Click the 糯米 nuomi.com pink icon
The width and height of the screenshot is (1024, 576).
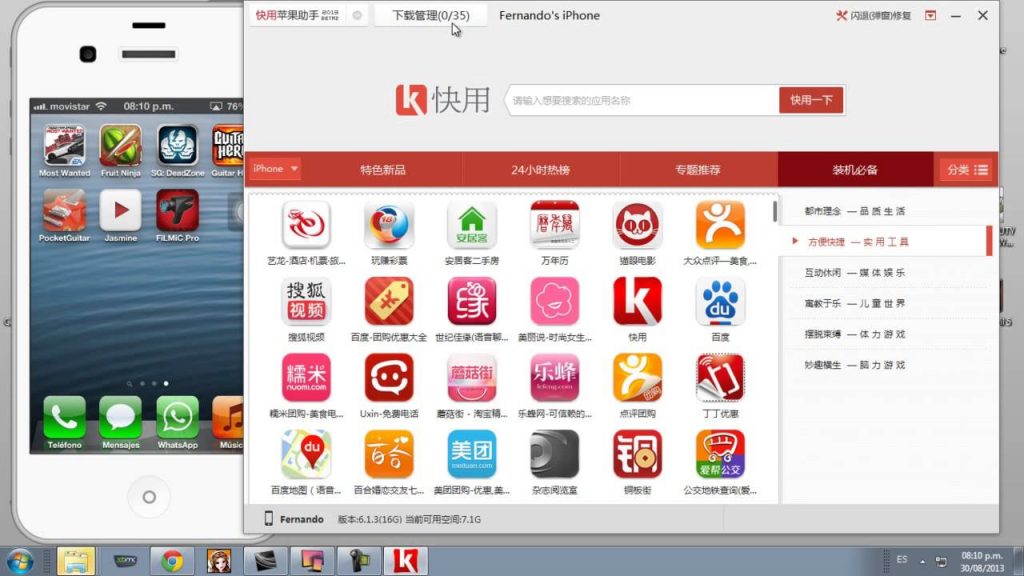point(306,377)
